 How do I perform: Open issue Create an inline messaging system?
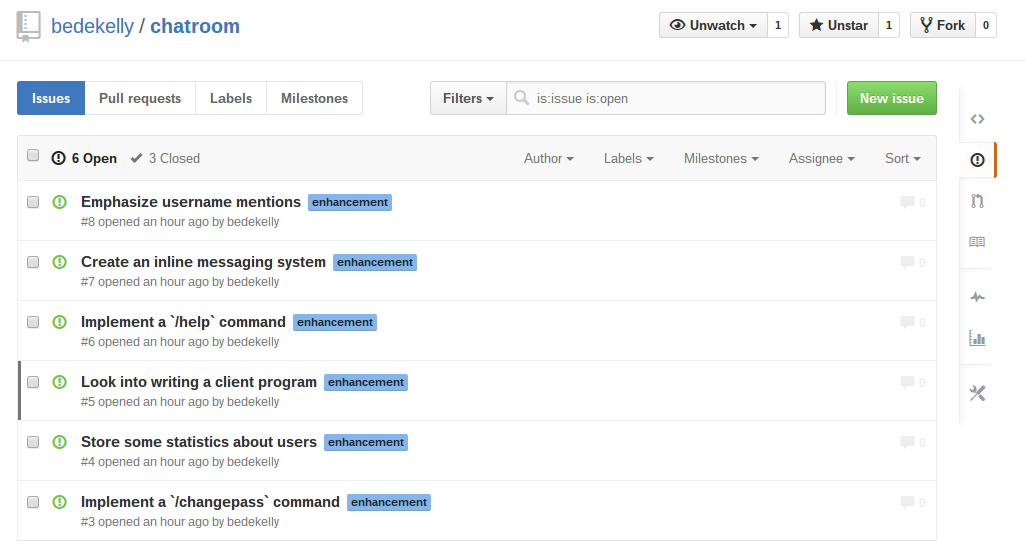[203, 262]
